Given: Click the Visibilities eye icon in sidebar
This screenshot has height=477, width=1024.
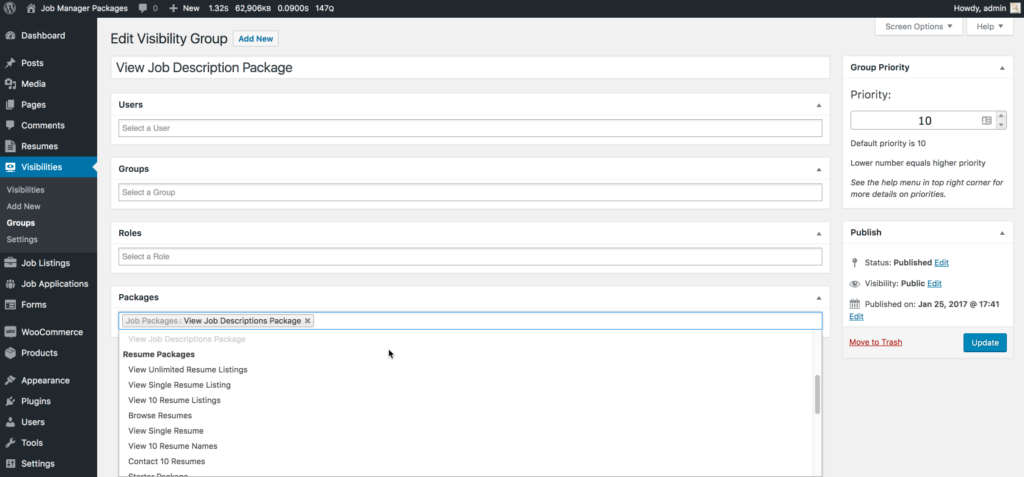Looking at the screenshot, I should click(x=10, y=167).
